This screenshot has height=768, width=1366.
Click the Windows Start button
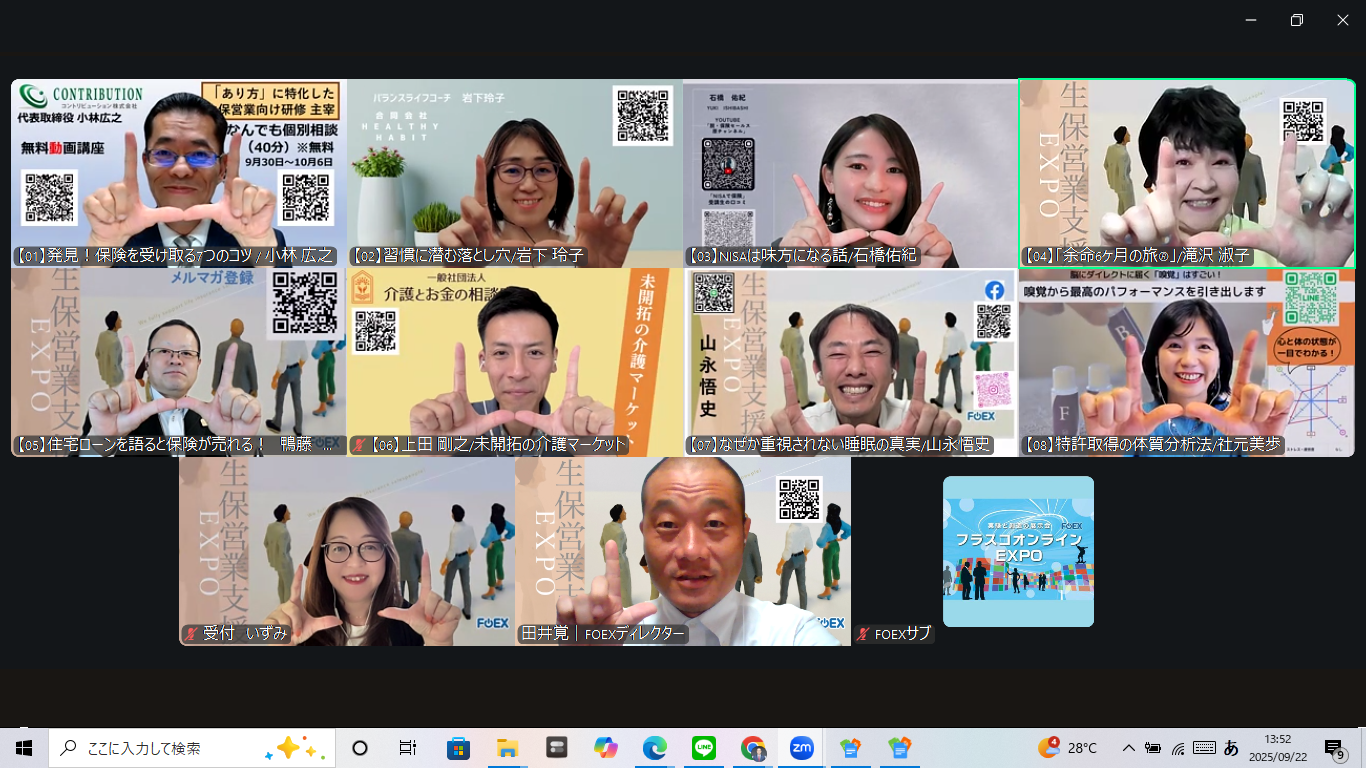pos(24,748)
